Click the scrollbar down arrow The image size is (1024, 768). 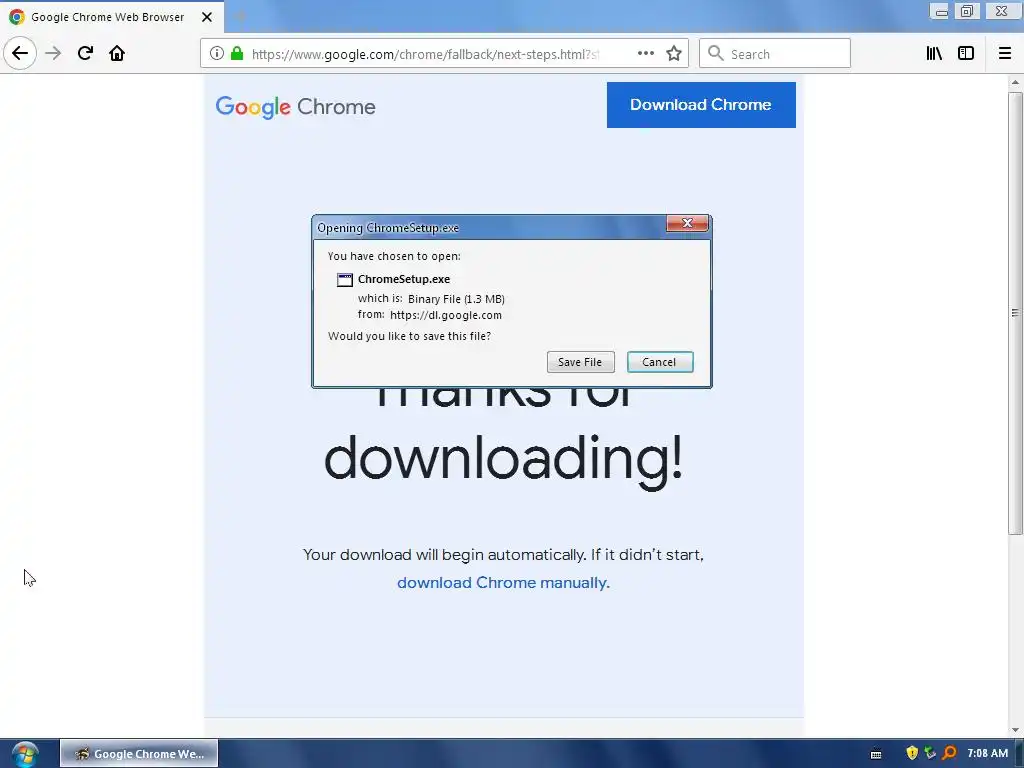click(x=1015, y=730)
